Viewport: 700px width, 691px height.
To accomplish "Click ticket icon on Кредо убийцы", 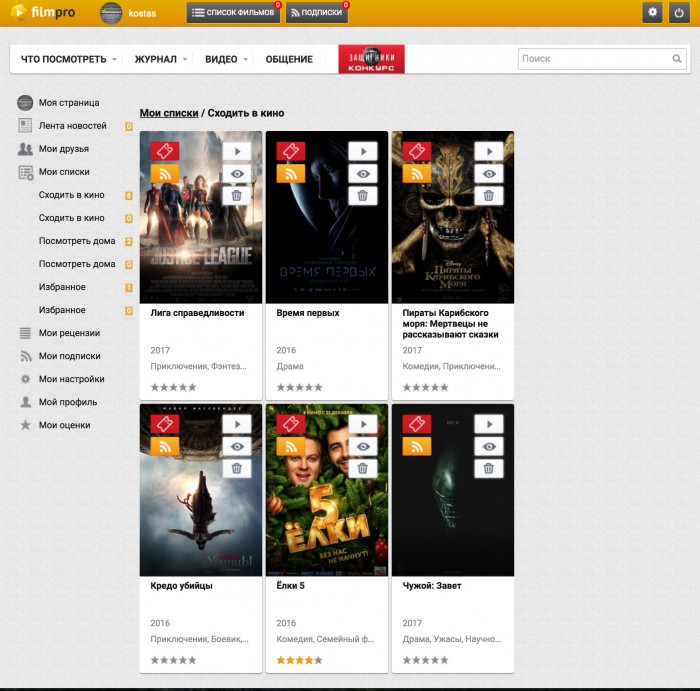I will coord(165,424).
